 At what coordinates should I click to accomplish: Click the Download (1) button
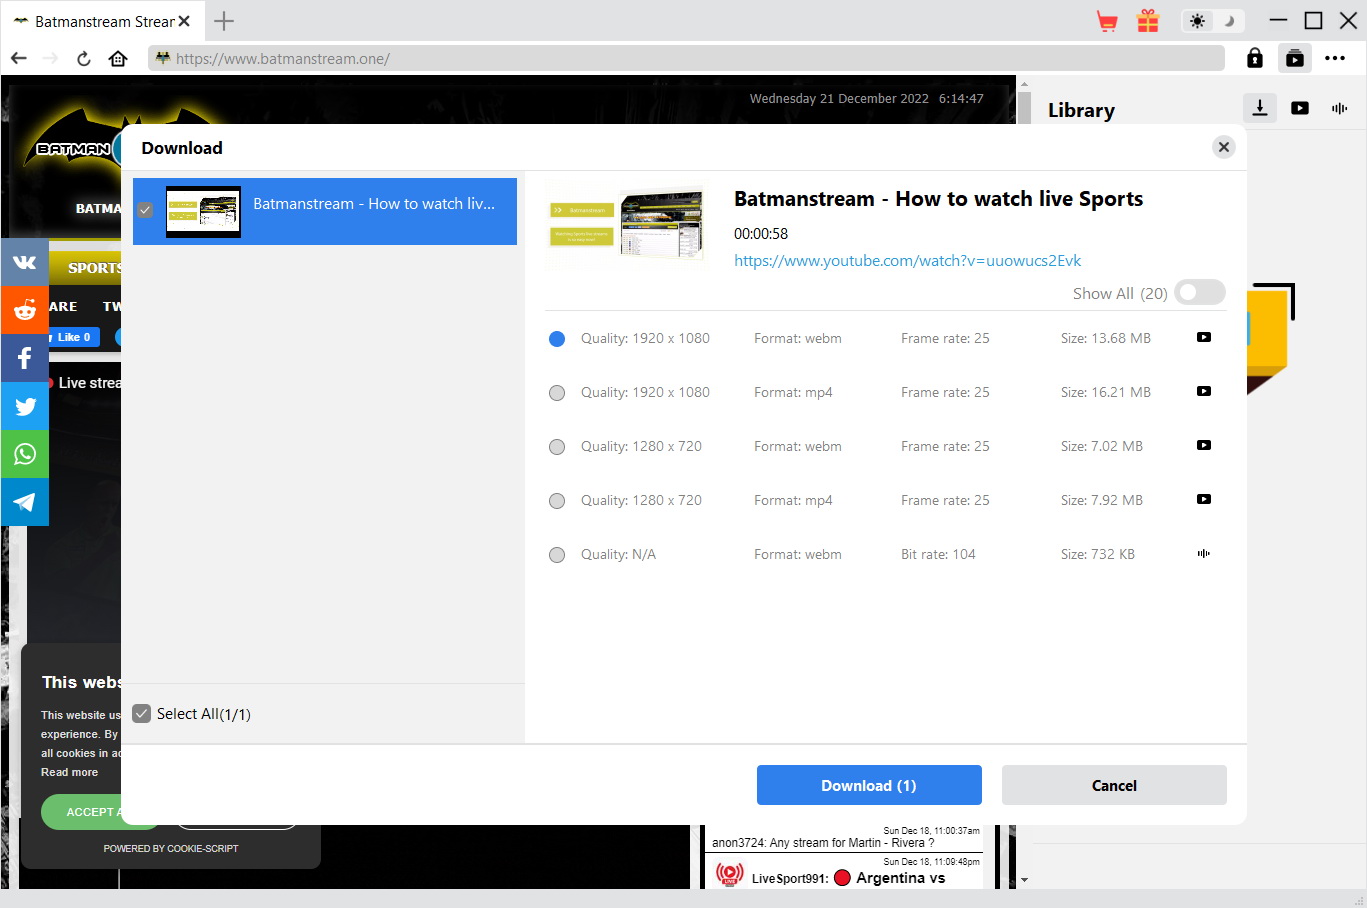pyautogui.click(x=868, y=785)
